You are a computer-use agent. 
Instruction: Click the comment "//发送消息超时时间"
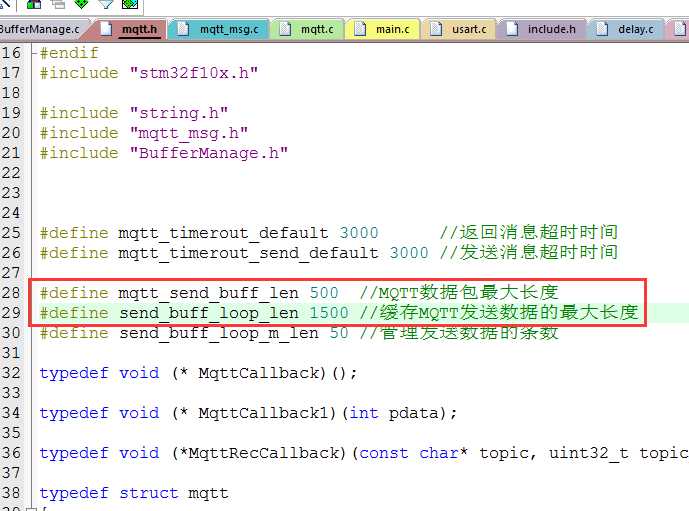pyautogui.click(x=529, y=253)
